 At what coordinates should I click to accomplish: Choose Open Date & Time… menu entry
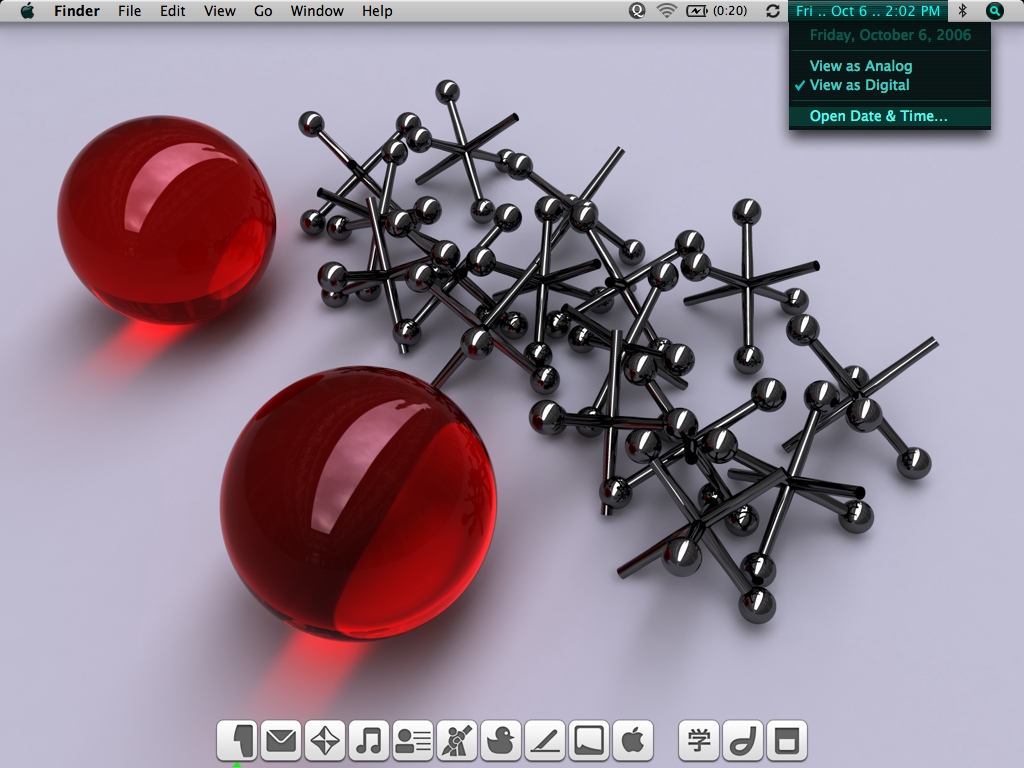coord(889,116)
